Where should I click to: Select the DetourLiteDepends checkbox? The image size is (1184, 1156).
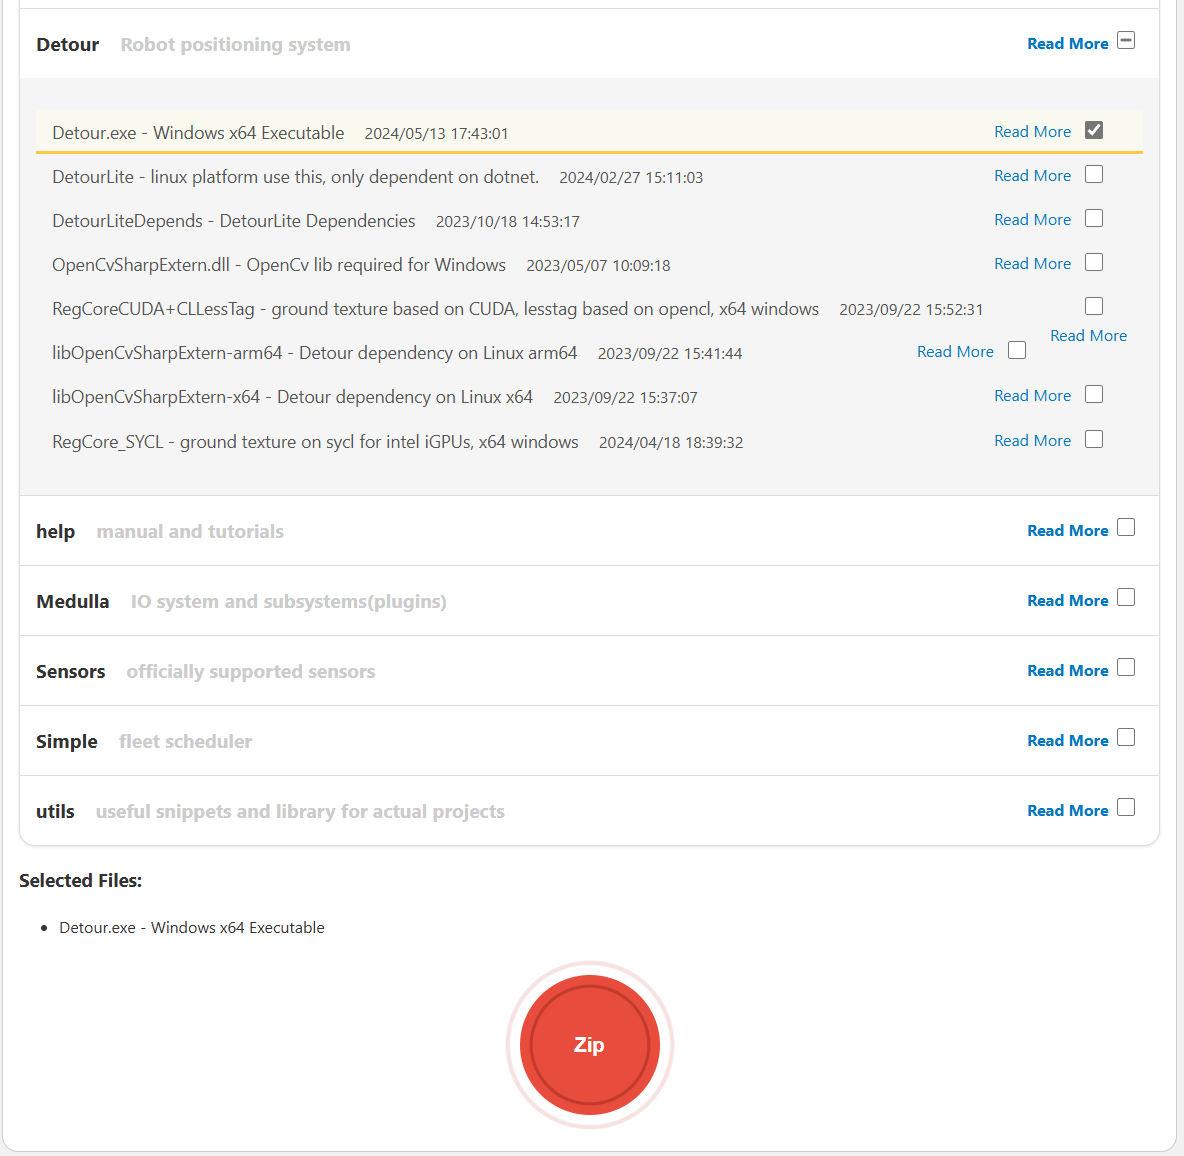coord(1094,218)
